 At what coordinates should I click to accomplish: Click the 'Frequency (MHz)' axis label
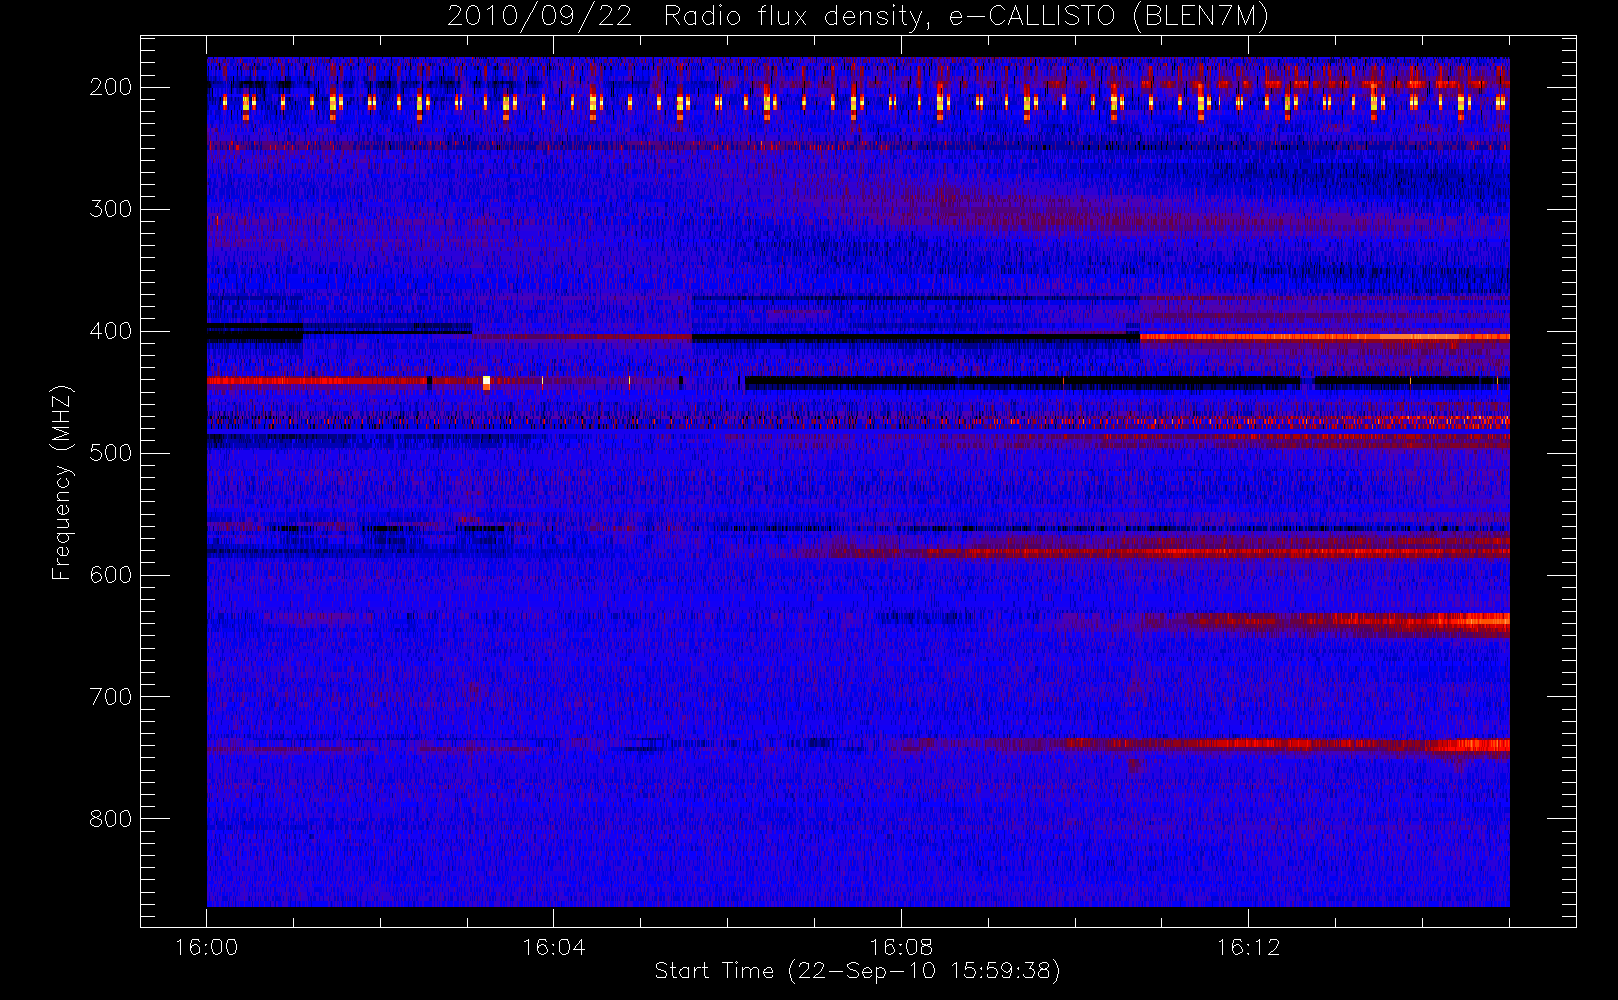pyautogui.click(x=62, y=482)
